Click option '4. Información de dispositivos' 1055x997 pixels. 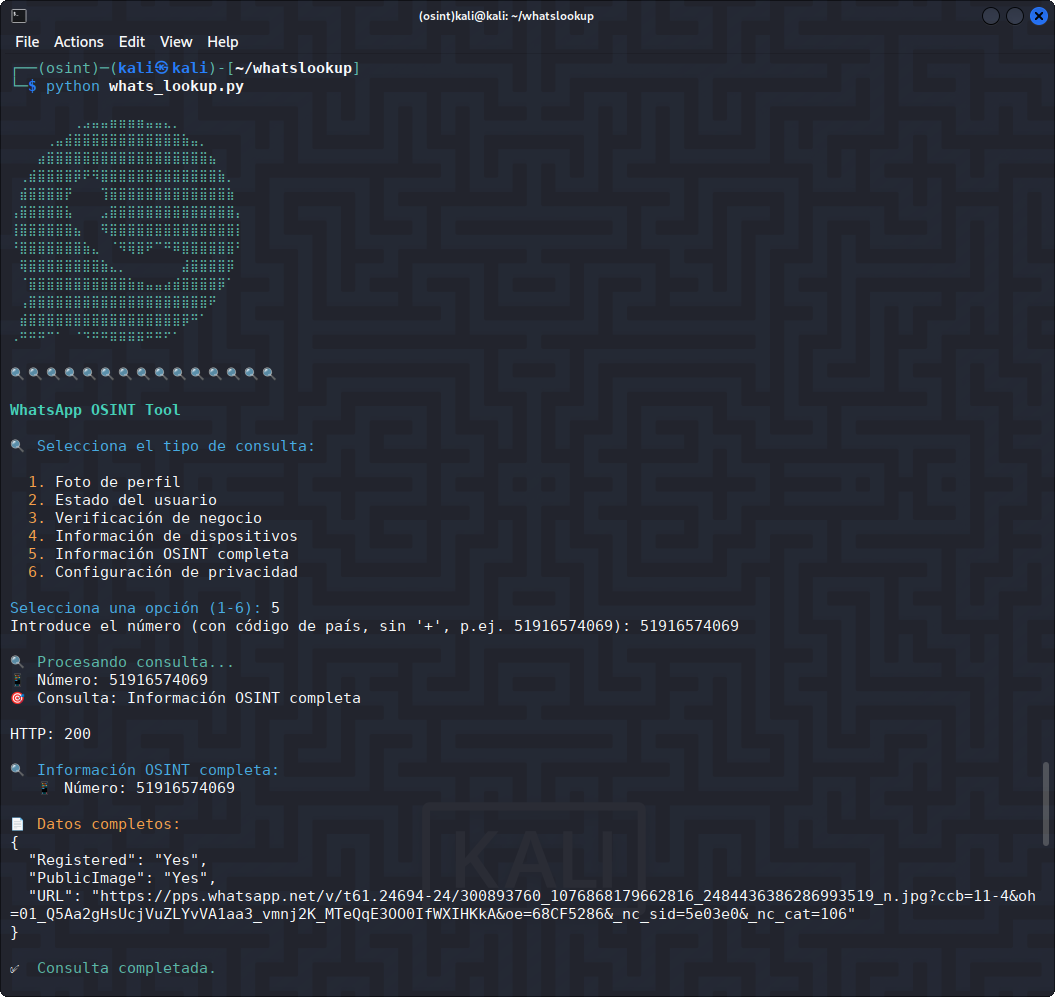pyautogui.click(x=163, y=536)
